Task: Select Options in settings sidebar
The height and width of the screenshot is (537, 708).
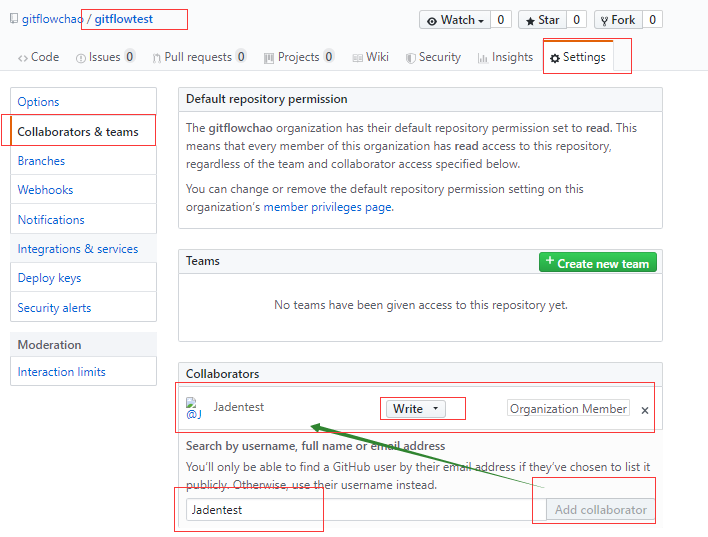Action: (84, 102)
